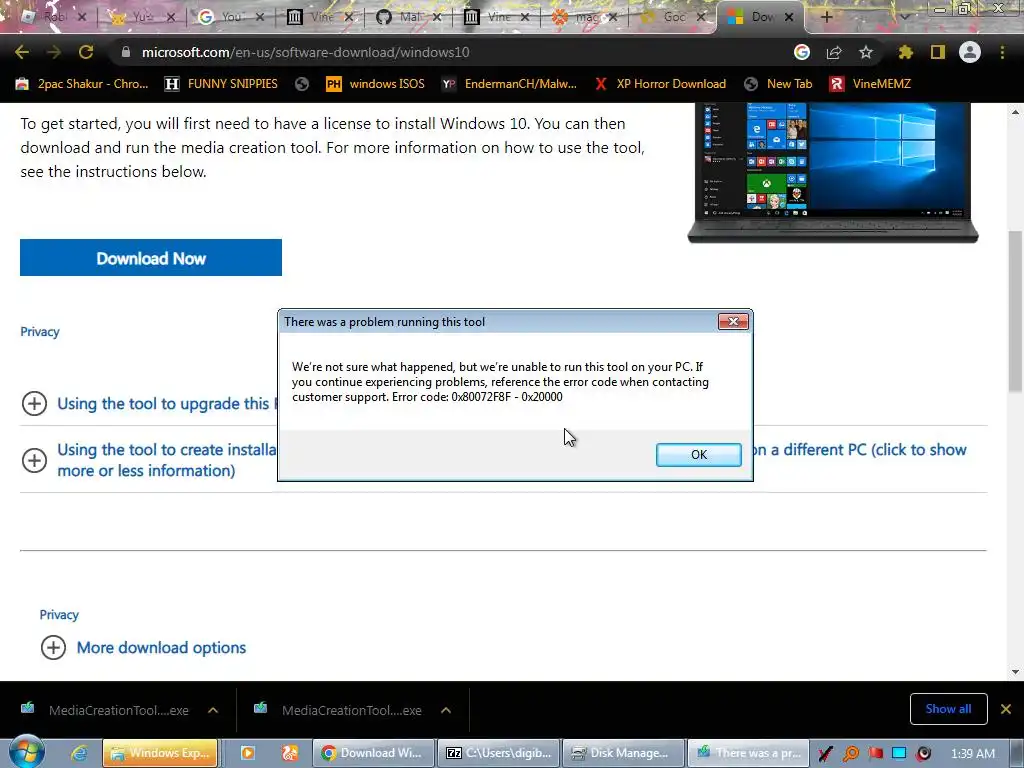Click the magnifier tray icon

(851, 754)
